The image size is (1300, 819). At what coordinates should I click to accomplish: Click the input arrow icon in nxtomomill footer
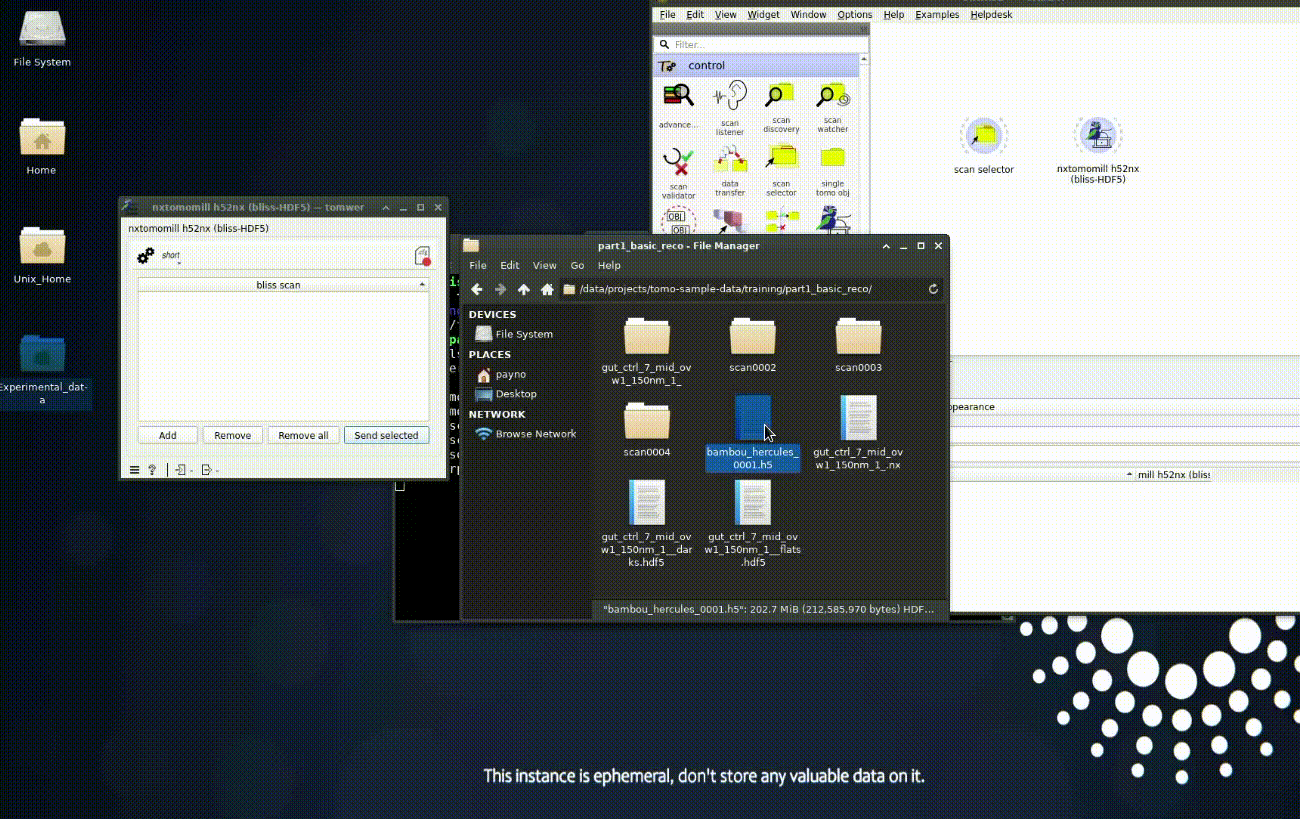pos(181,470)
